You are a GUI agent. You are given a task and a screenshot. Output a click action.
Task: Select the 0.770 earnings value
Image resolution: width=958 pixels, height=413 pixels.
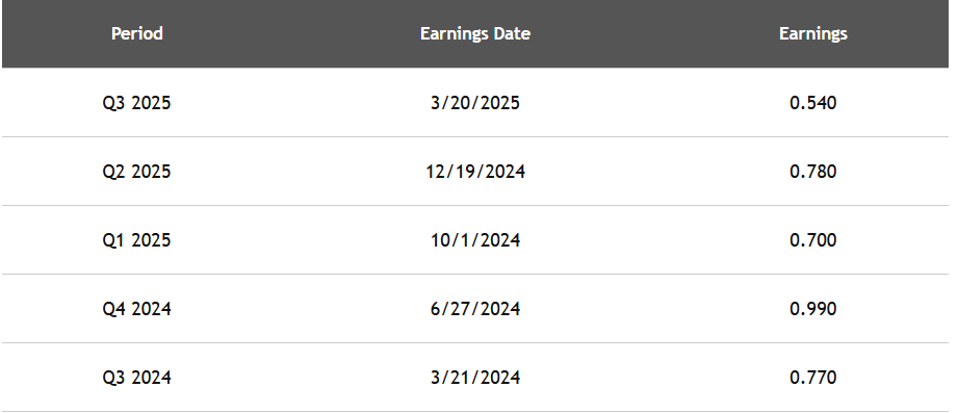[813, 378]
